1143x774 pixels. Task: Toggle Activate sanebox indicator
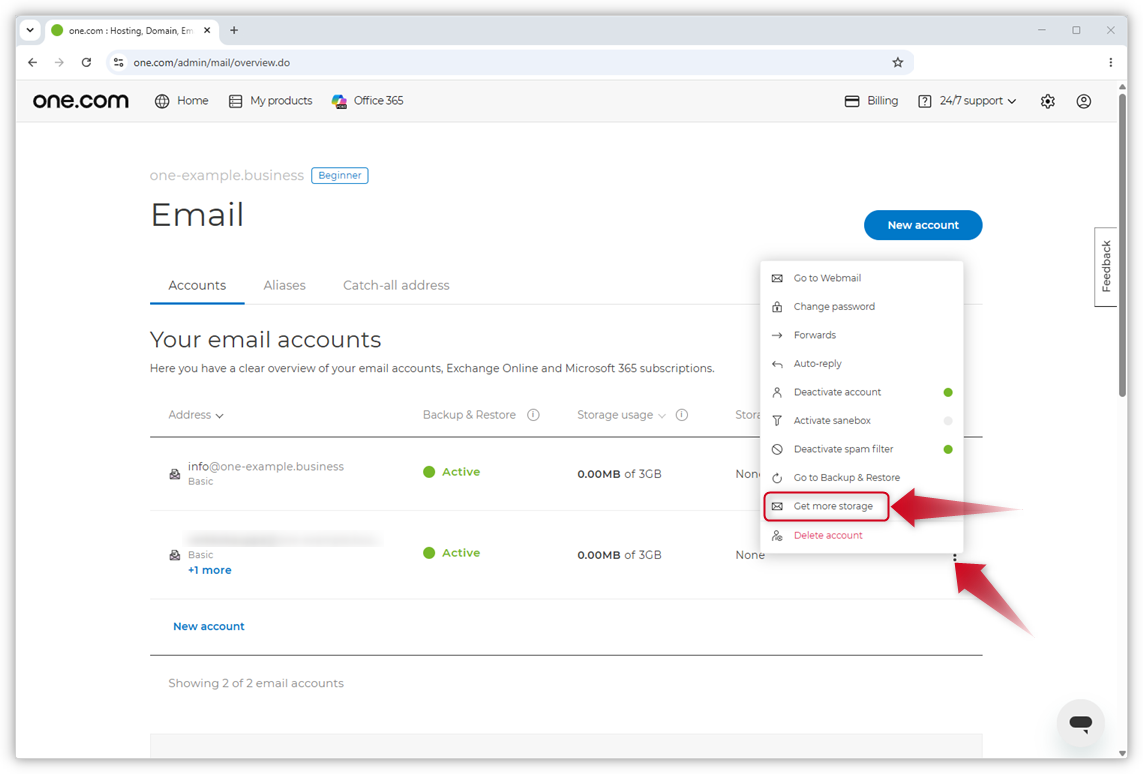tap(948, 421)
